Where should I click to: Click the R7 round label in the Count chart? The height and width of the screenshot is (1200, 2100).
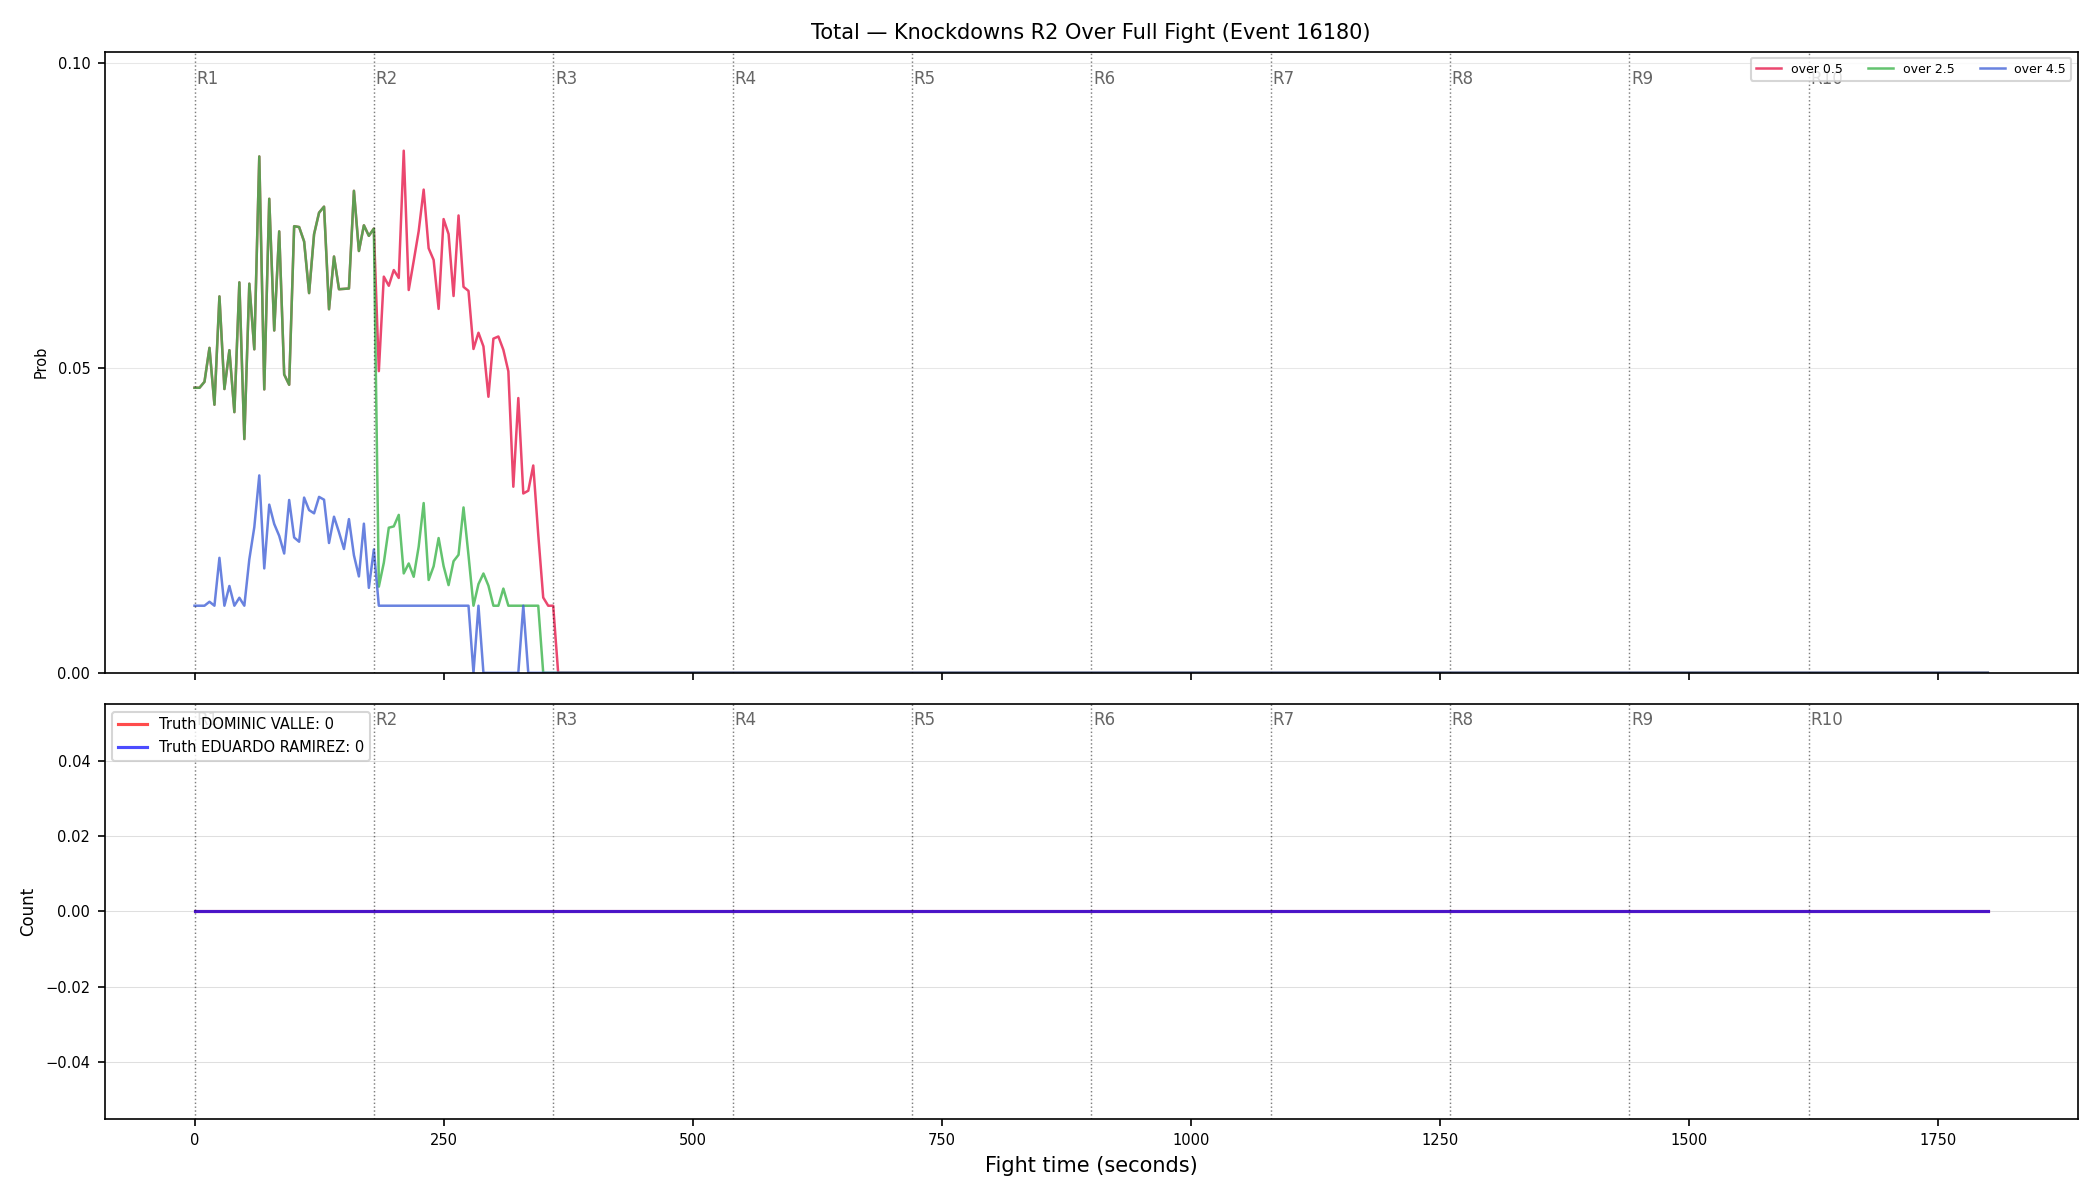[x=1283, y=719]
